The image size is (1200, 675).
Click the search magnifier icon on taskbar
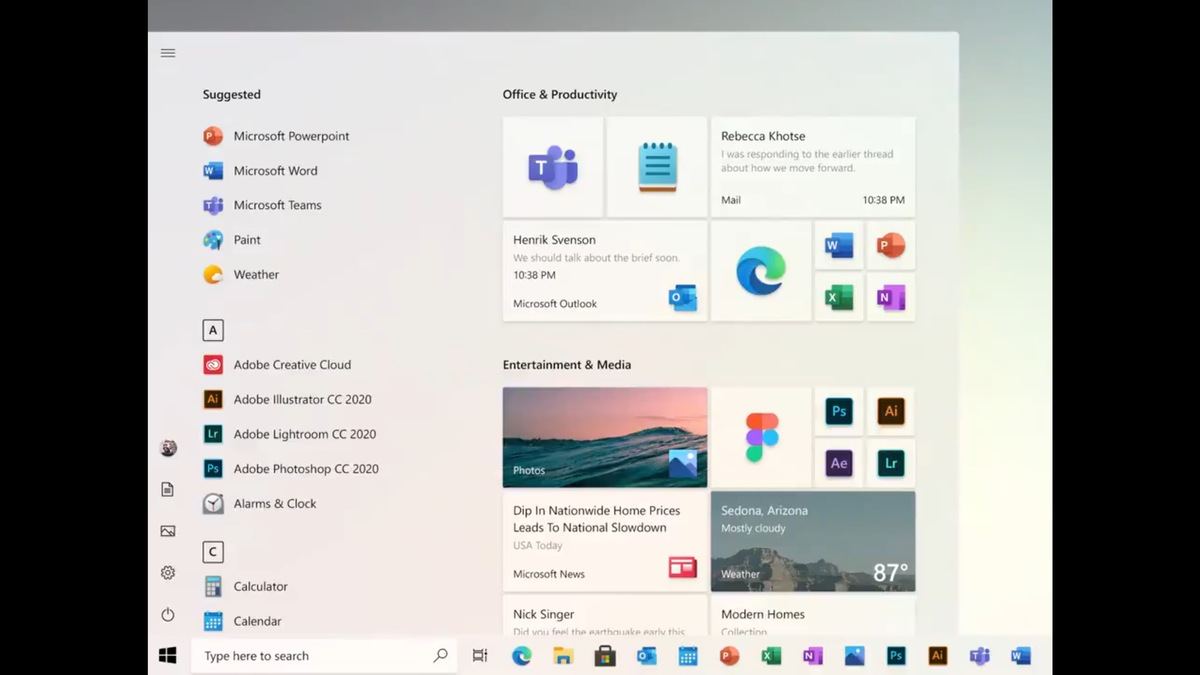click(x=440, y=656)
